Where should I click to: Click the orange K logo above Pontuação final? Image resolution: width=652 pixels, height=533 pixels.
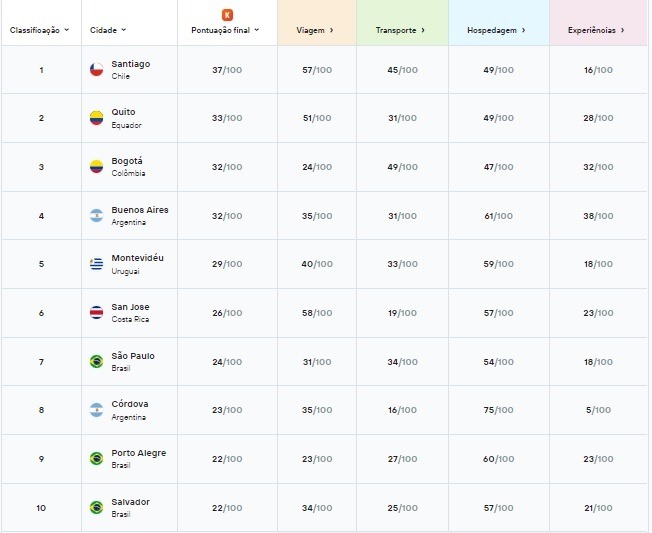coord(227,15)
